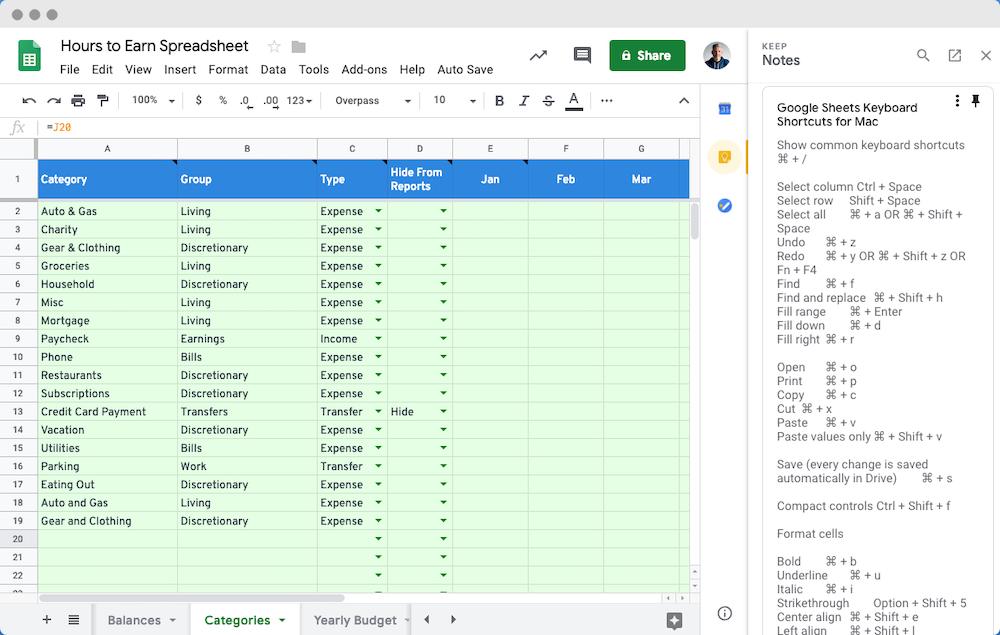The height and width of the screenshot is (635, 1000).
Task: Open the Format menu
Action: [x=228, y=69]
